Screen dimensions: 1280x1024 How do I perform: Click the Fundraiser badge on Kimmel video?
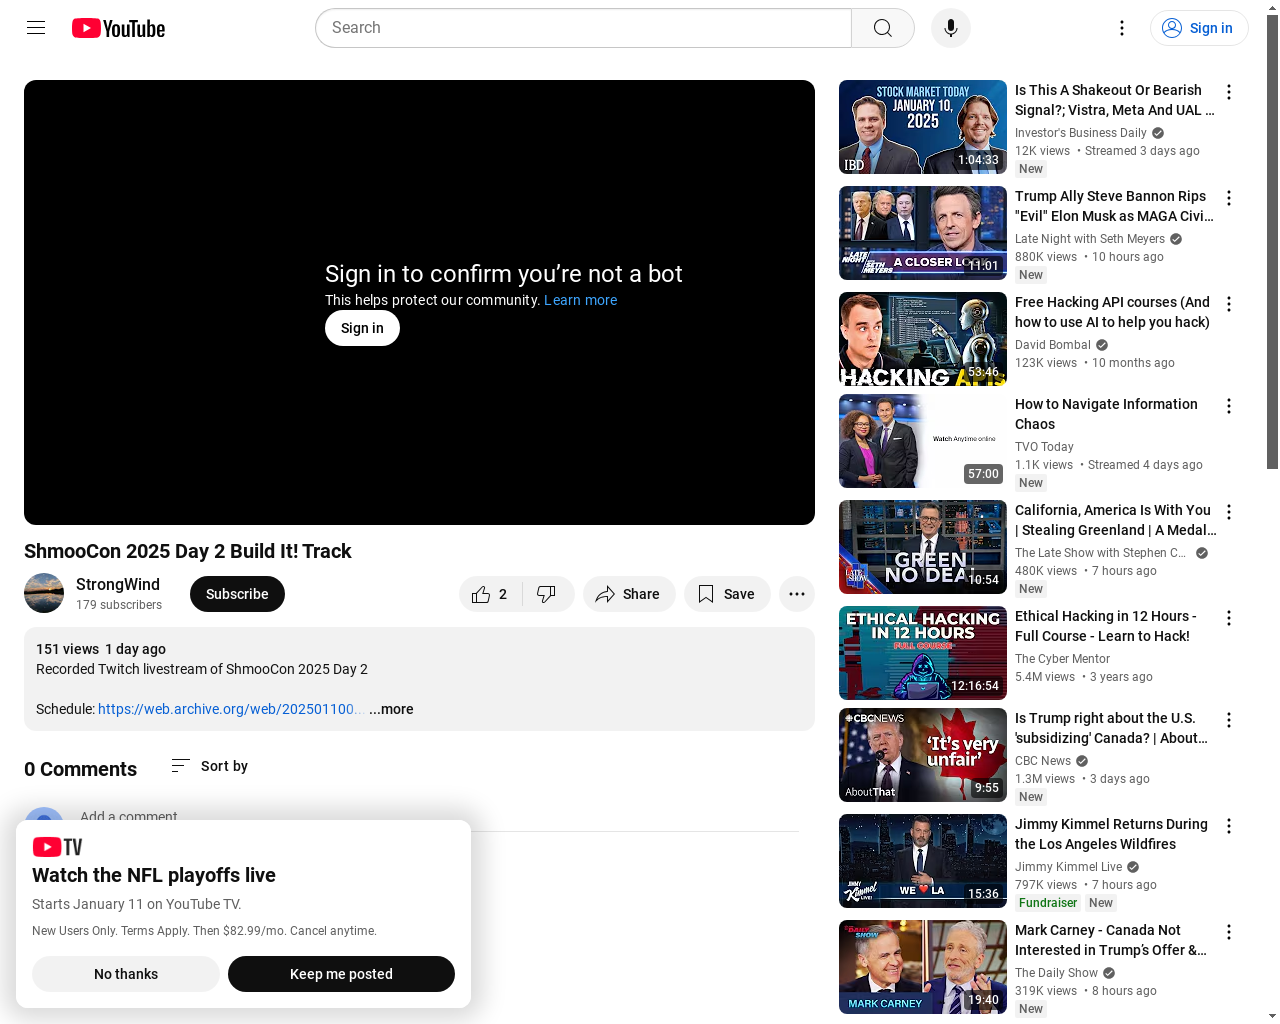1048,903
